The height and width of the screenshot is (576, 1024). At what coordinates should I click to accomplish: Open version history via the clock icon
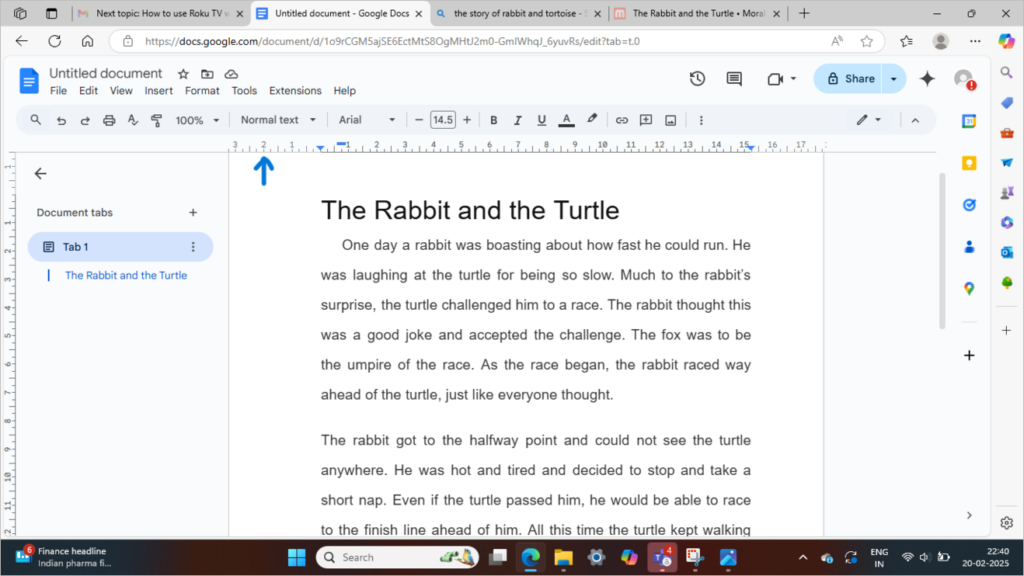tap(697, 78)
